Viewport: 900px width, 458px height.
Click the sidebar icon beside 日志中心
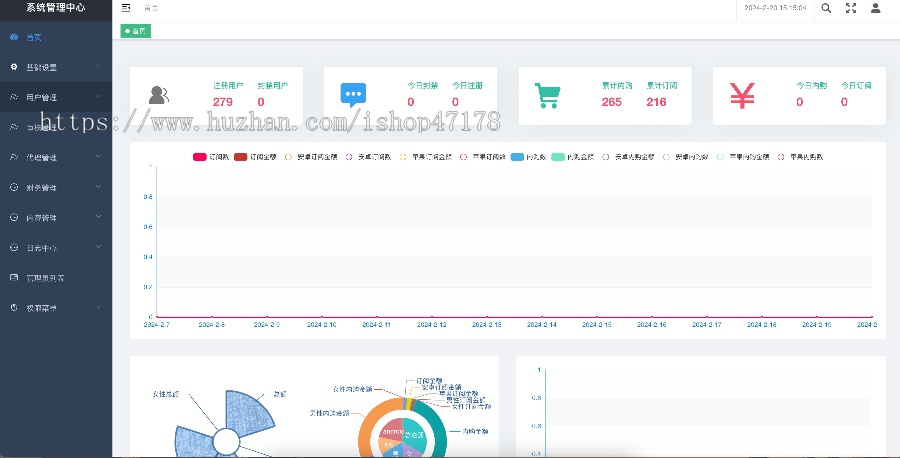[x=14, y=247]
